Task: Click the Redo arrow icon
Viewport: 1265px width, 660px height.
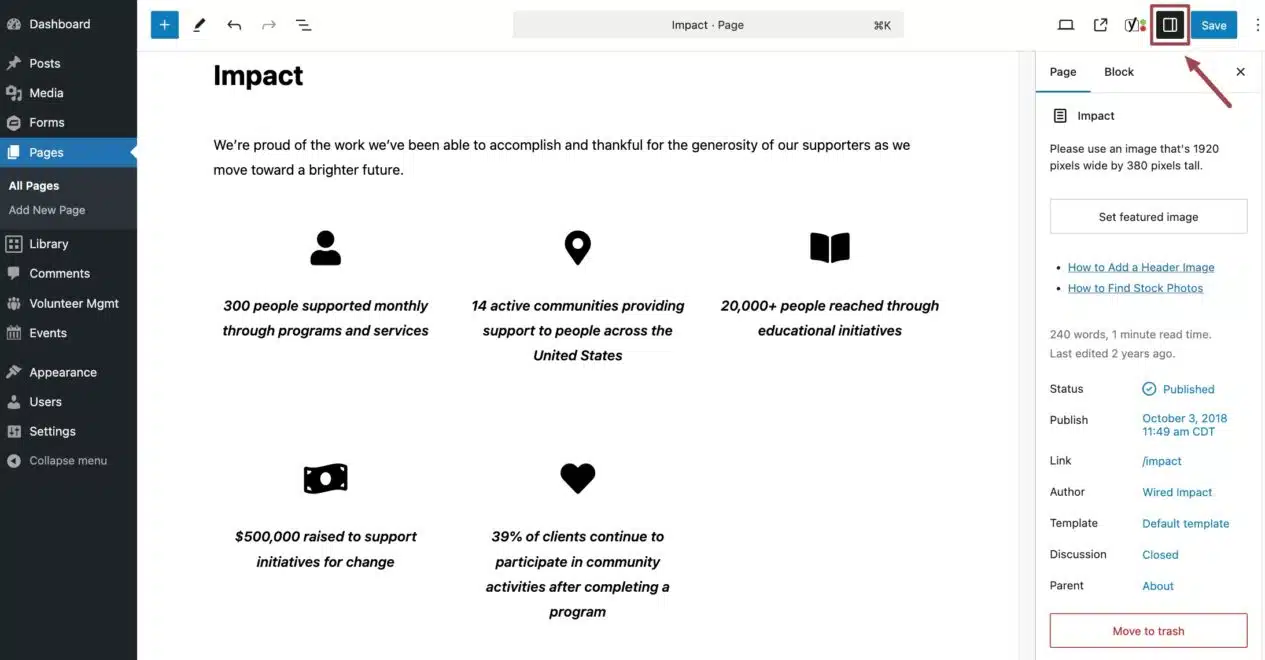Action: (268, 25)
